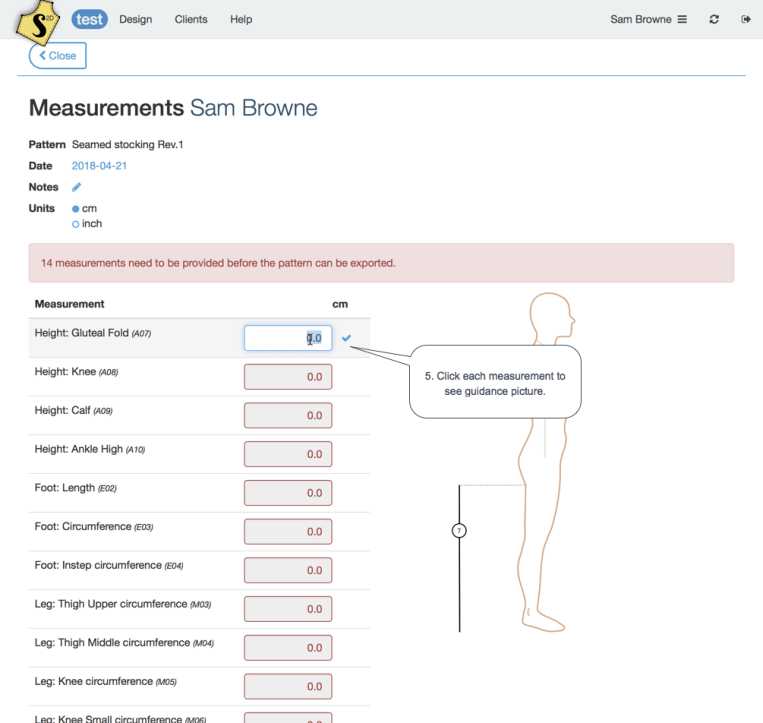Screen dimensions: 763x723
Task: Click the circled 7 marker on figure
Action: tap(459, 530)
